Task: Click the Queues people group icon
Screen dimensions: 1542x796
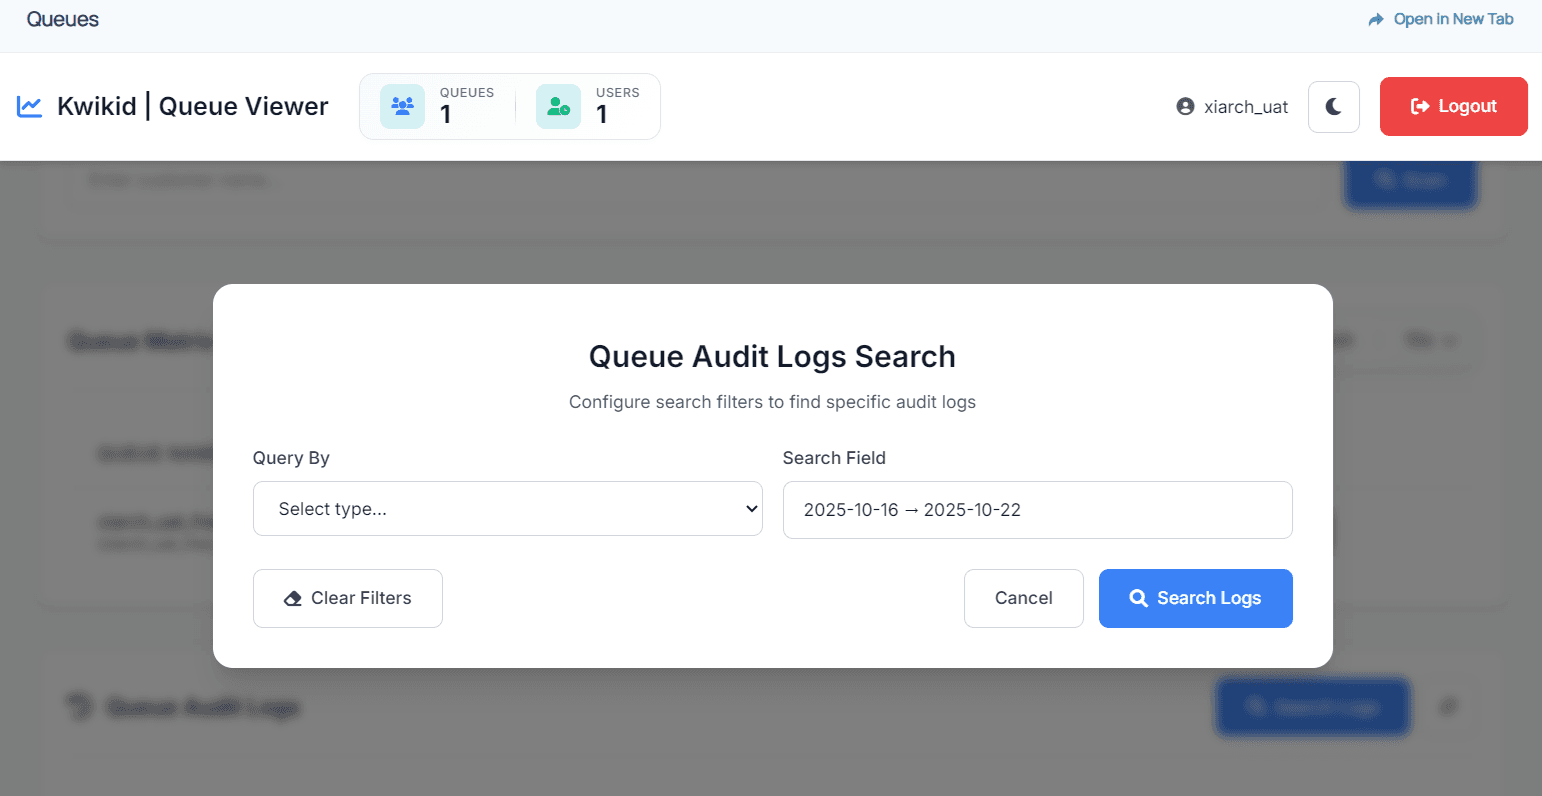Action: (402, 106)
